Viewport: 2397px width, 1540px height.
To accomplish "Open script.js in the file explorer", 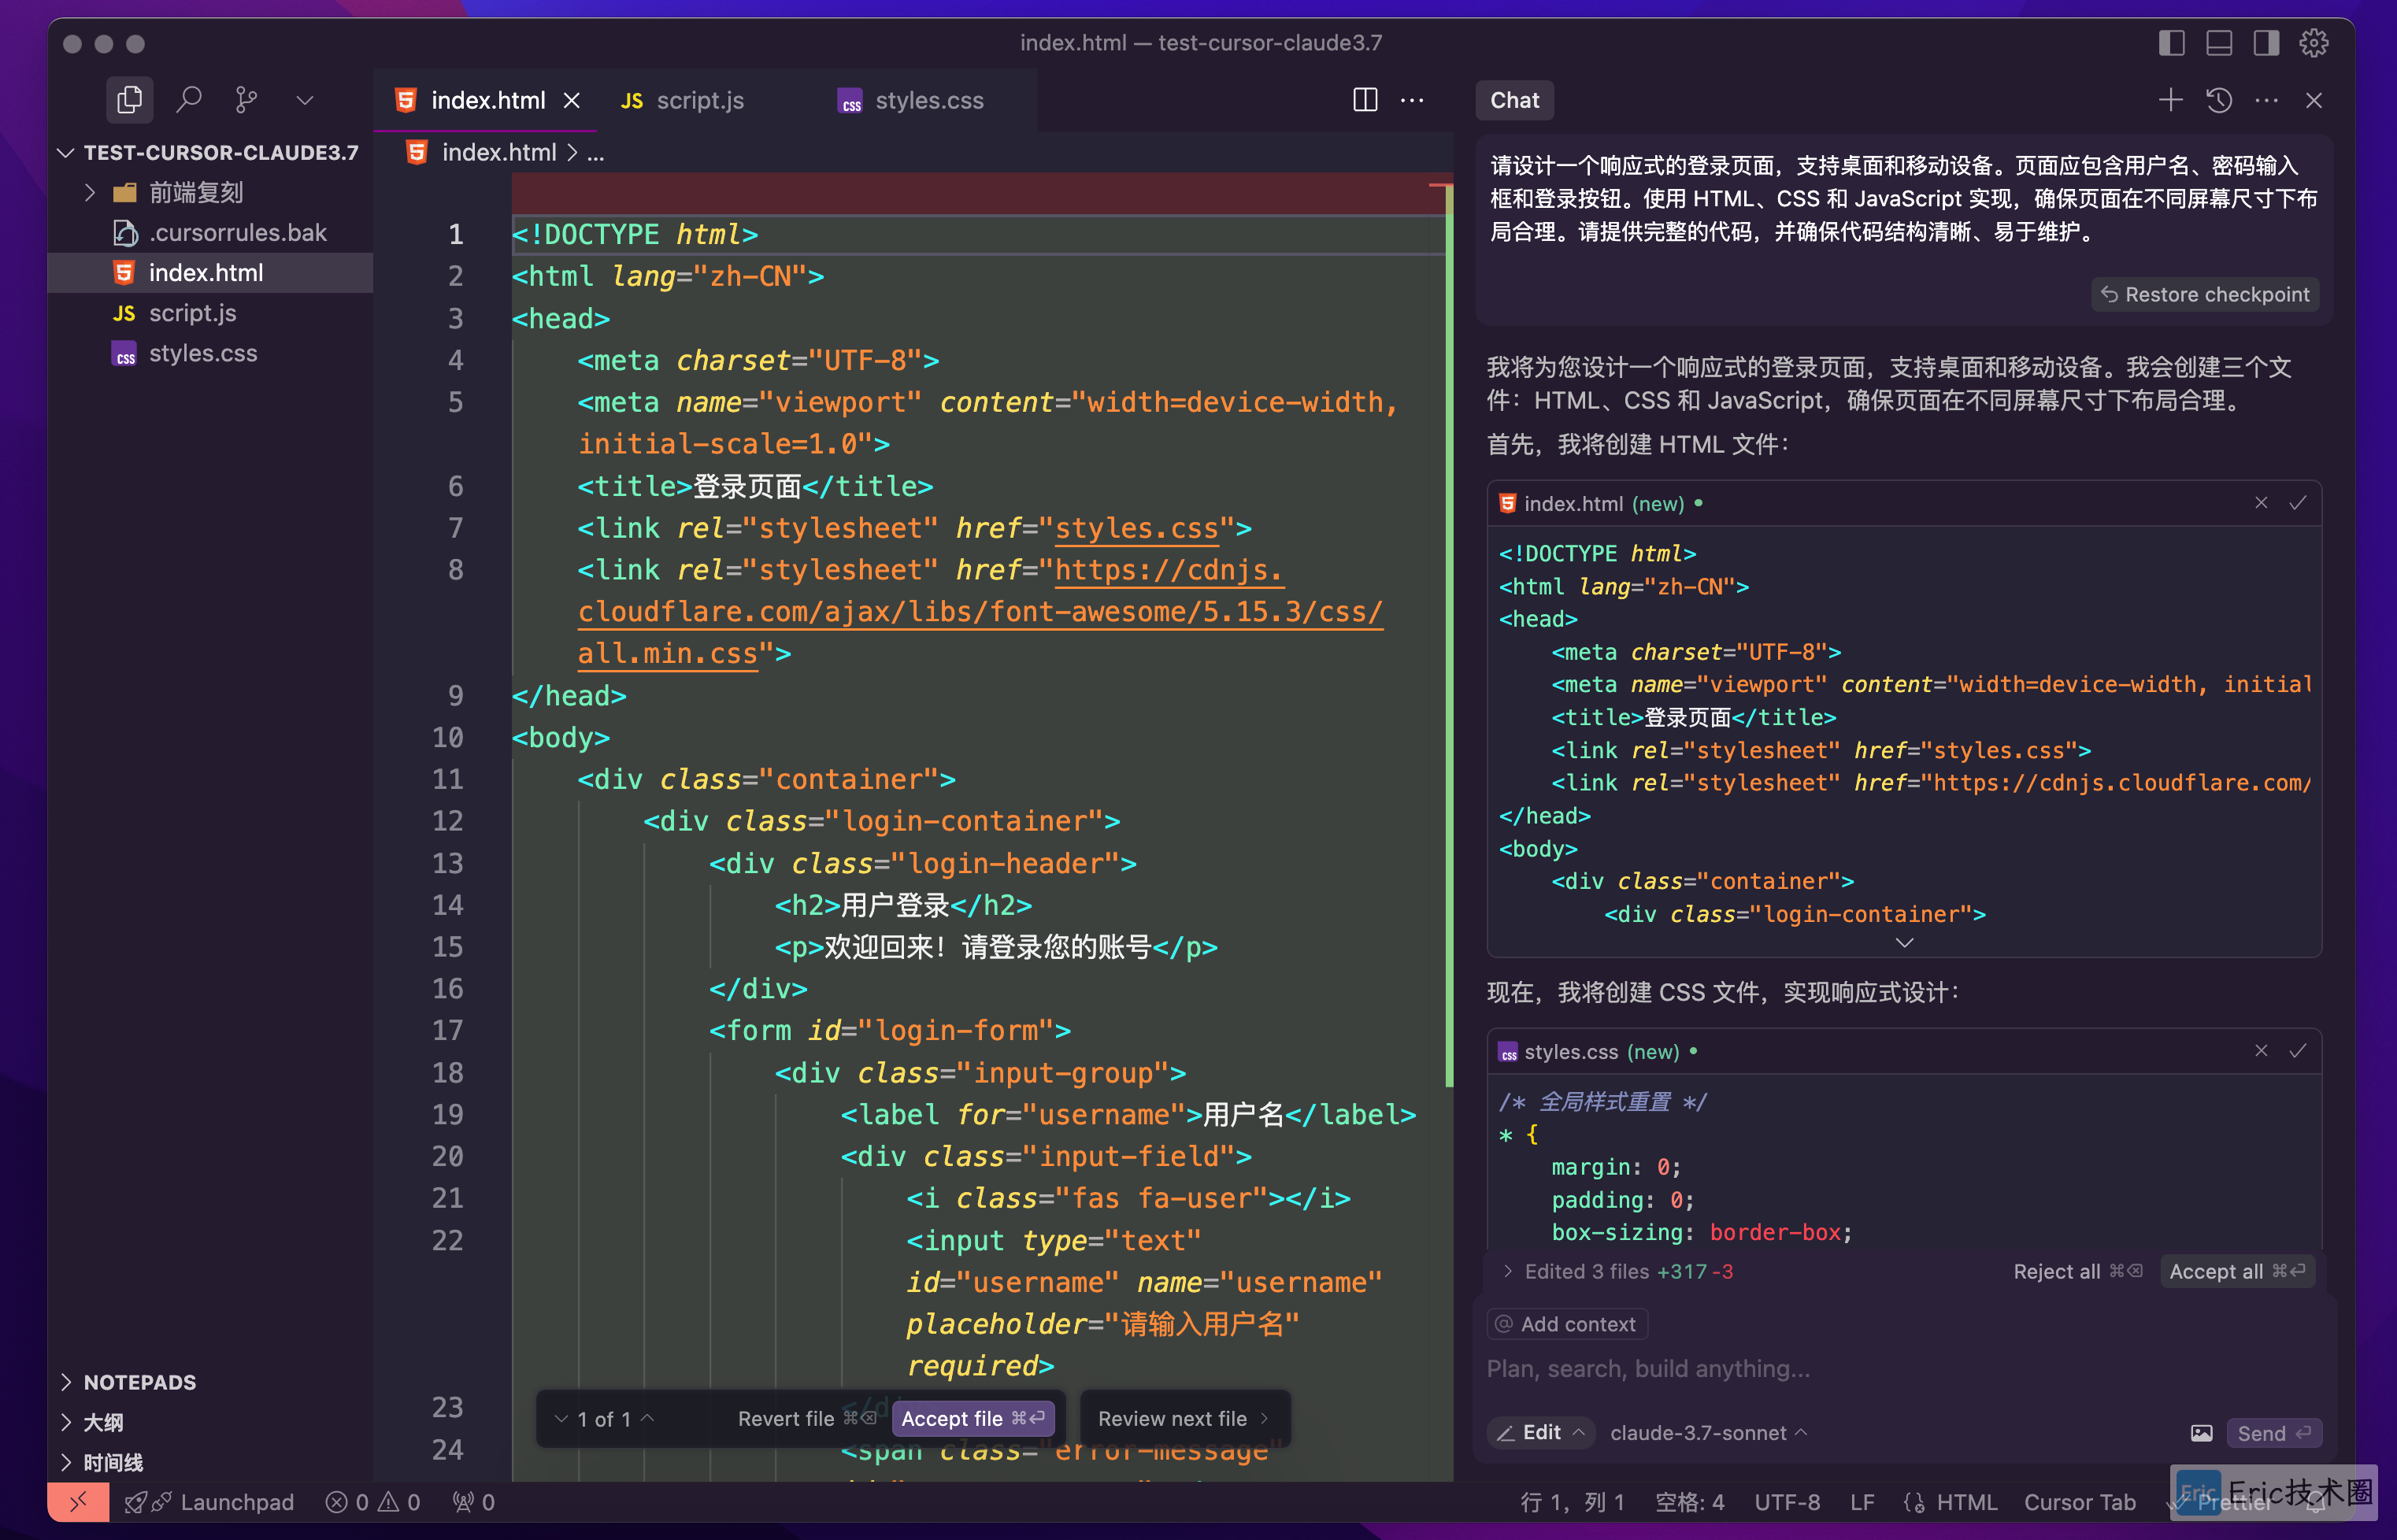I will [x=210, y=313].
